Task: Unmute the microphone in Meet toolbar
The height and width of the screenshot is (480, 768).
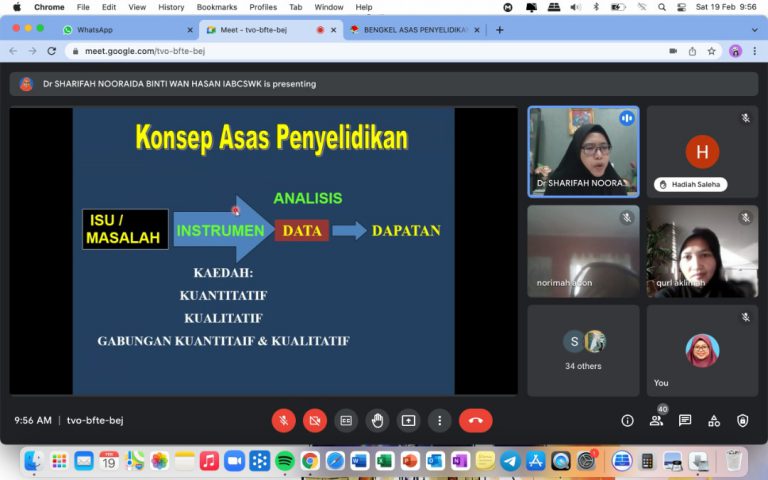Action: coord(284,421)
